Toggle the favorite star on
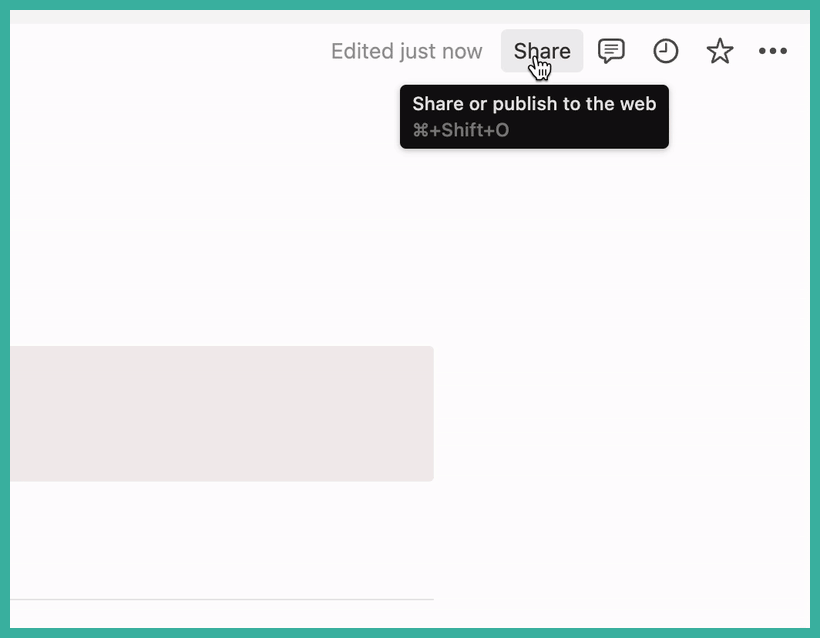Viewport: 820px width, 638px height. point(720,51)
